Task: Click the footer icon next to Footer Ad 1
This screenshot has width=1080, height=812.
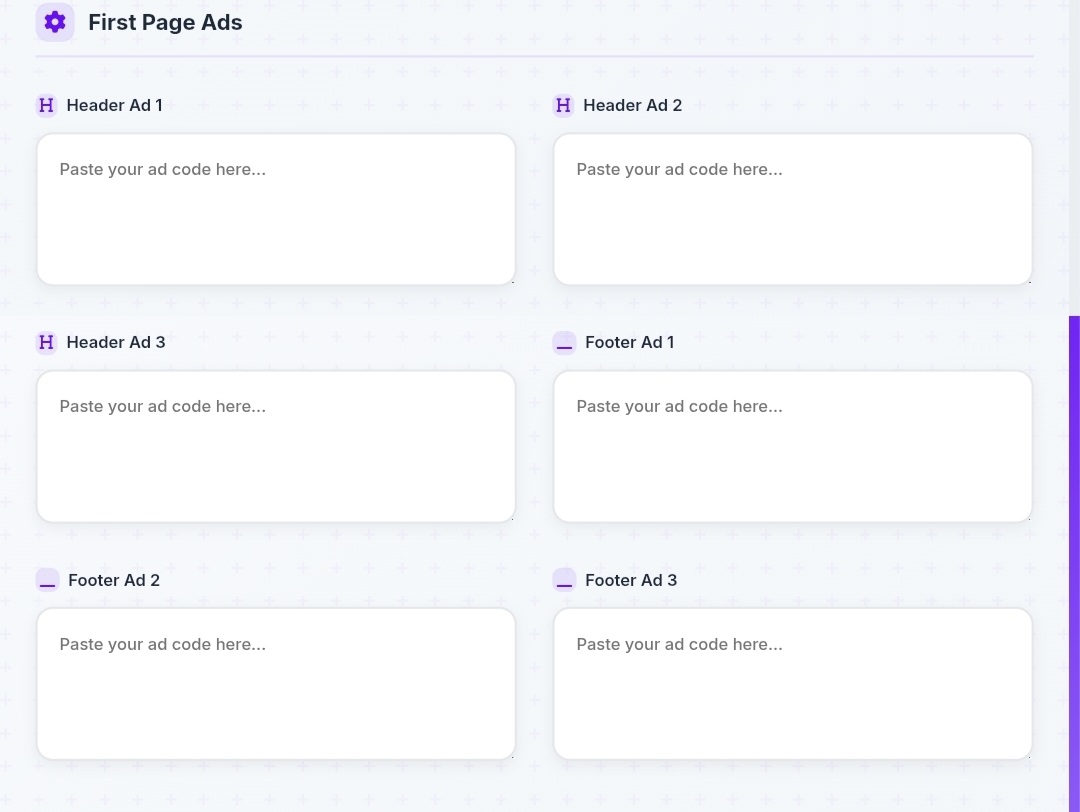Action: point(564,343)
